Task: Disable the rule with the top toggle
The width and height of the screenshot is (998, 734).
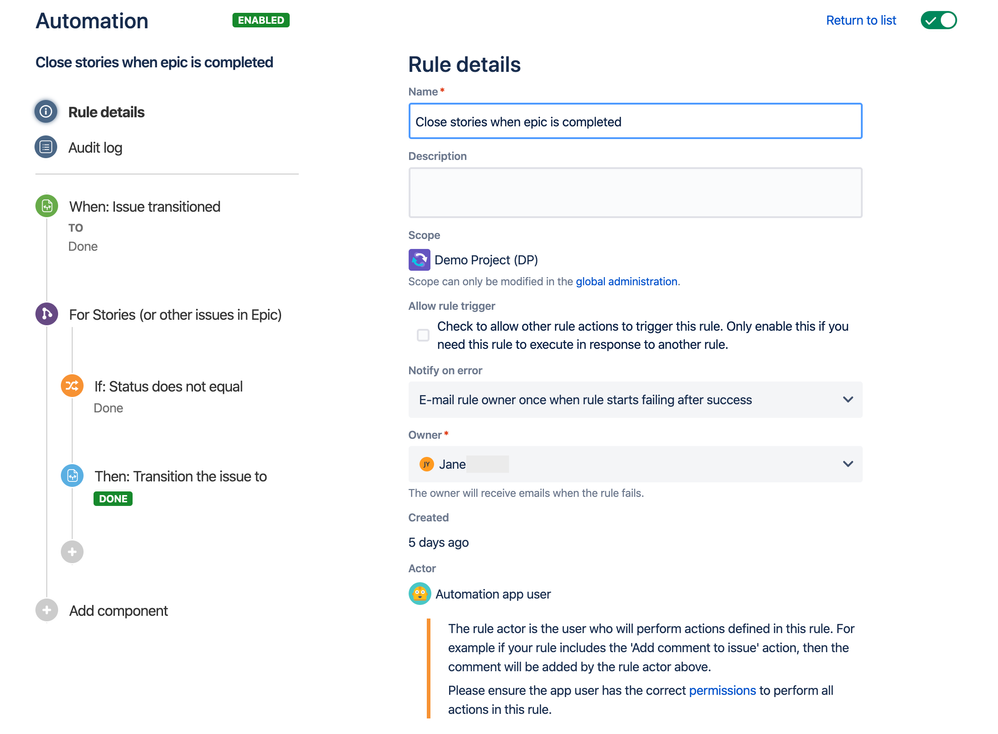Action: pyautogui.click(x=939, y=20)
